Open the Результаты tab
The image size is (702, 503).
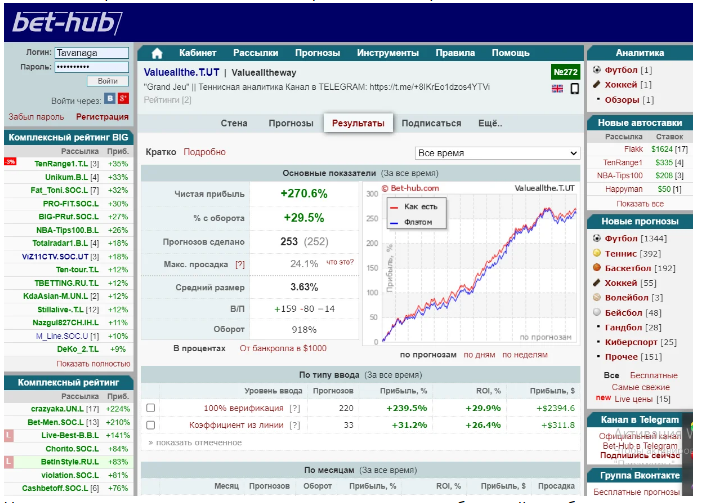357,123
